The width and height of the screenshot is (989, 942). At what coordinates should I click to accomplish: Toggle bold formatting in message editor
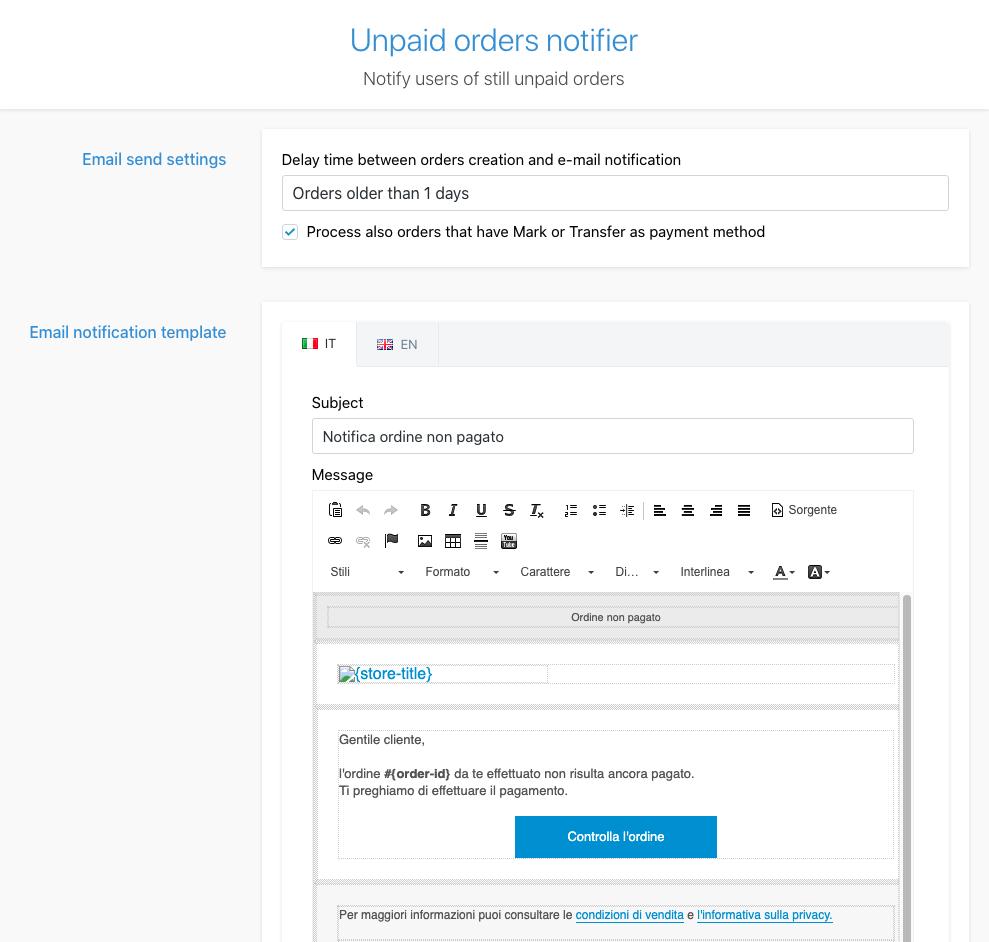point(425,510)
